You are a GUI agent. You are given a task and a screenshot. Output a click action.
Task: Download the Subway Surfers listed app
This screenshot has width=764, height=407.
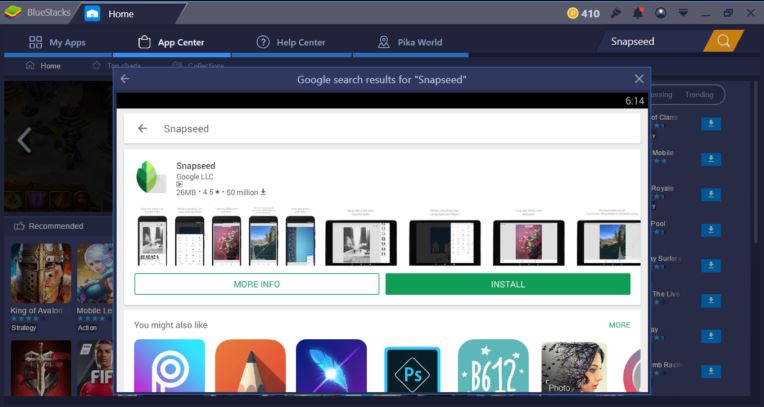coord(711,265)
